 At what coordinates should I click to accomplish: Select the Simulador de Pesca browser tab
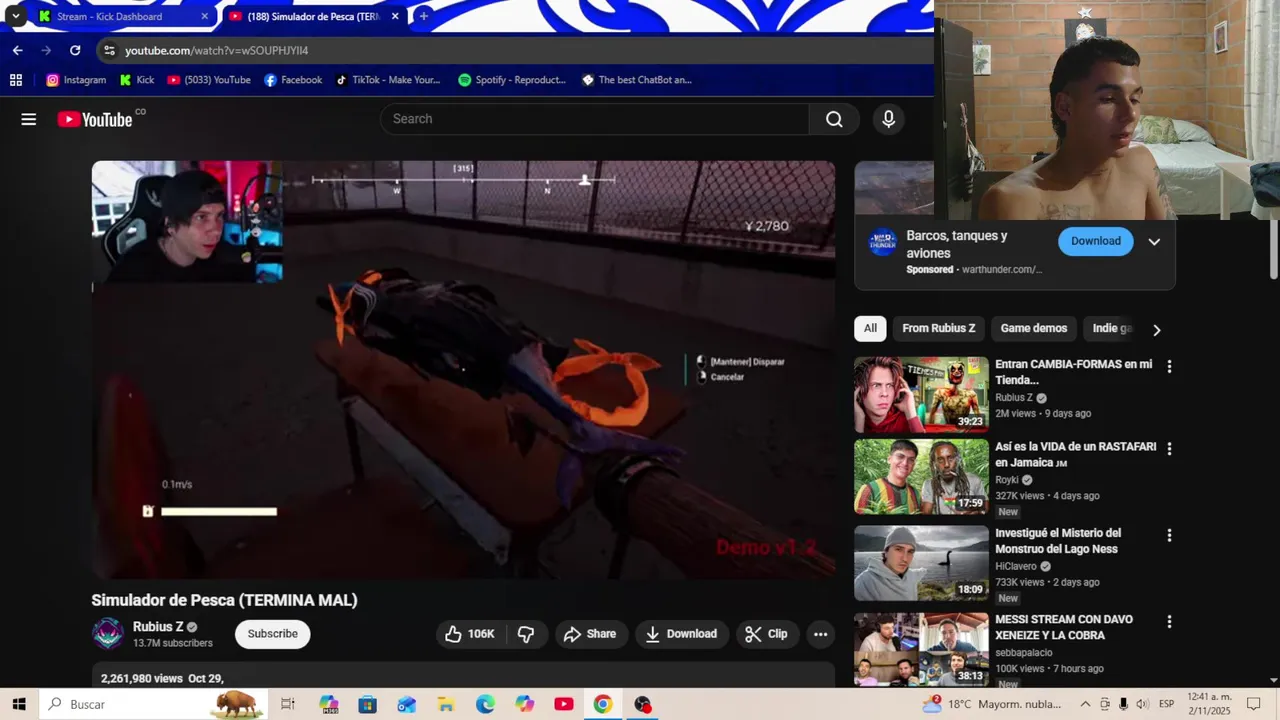[x=314, y=16]
